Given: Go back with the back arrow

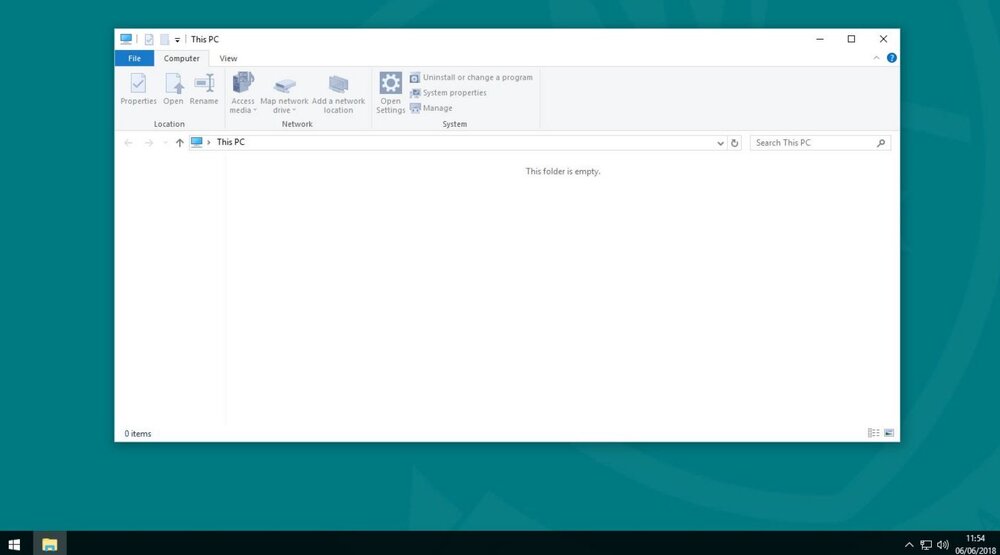Looking at the screenshot, I should coord(128,143).
